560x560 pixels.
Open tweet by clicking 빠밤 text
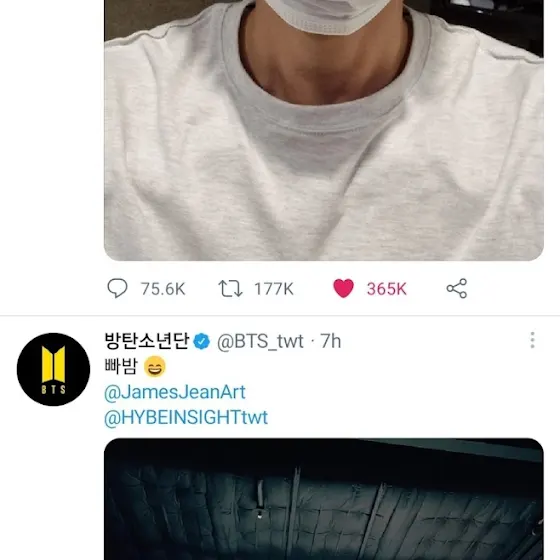[121, 366]
